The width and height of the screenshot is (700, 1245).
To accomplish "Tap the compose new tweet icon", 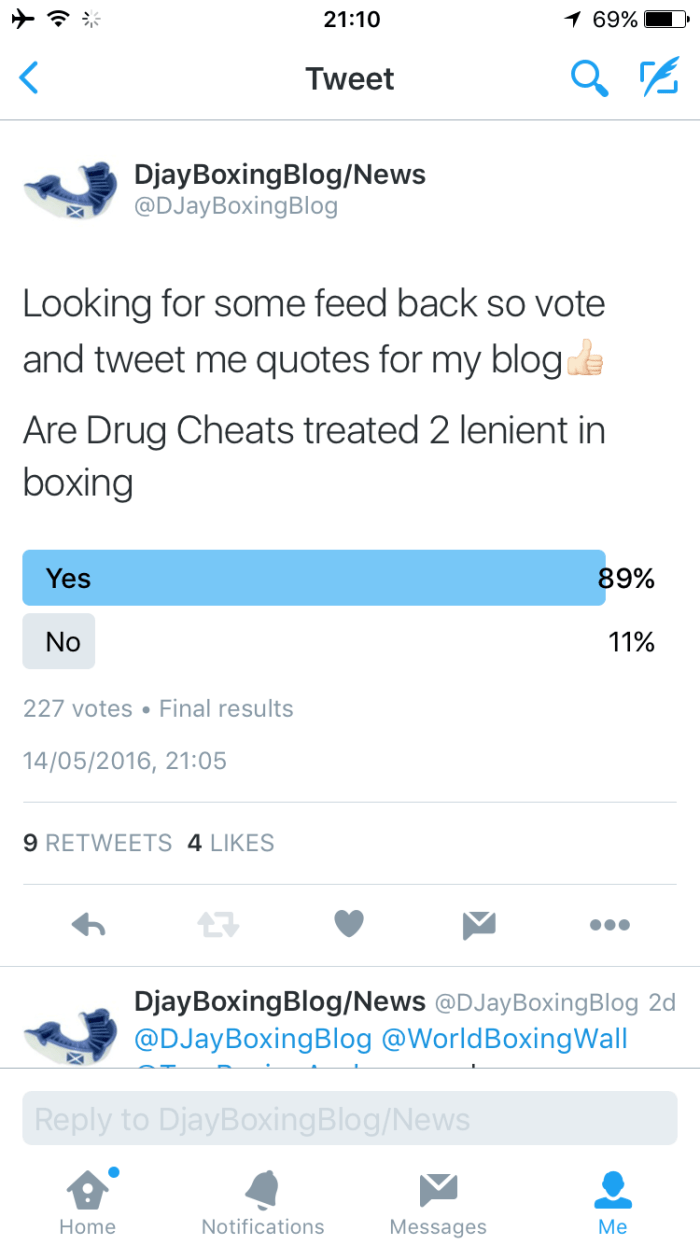I will click(659, 78).
